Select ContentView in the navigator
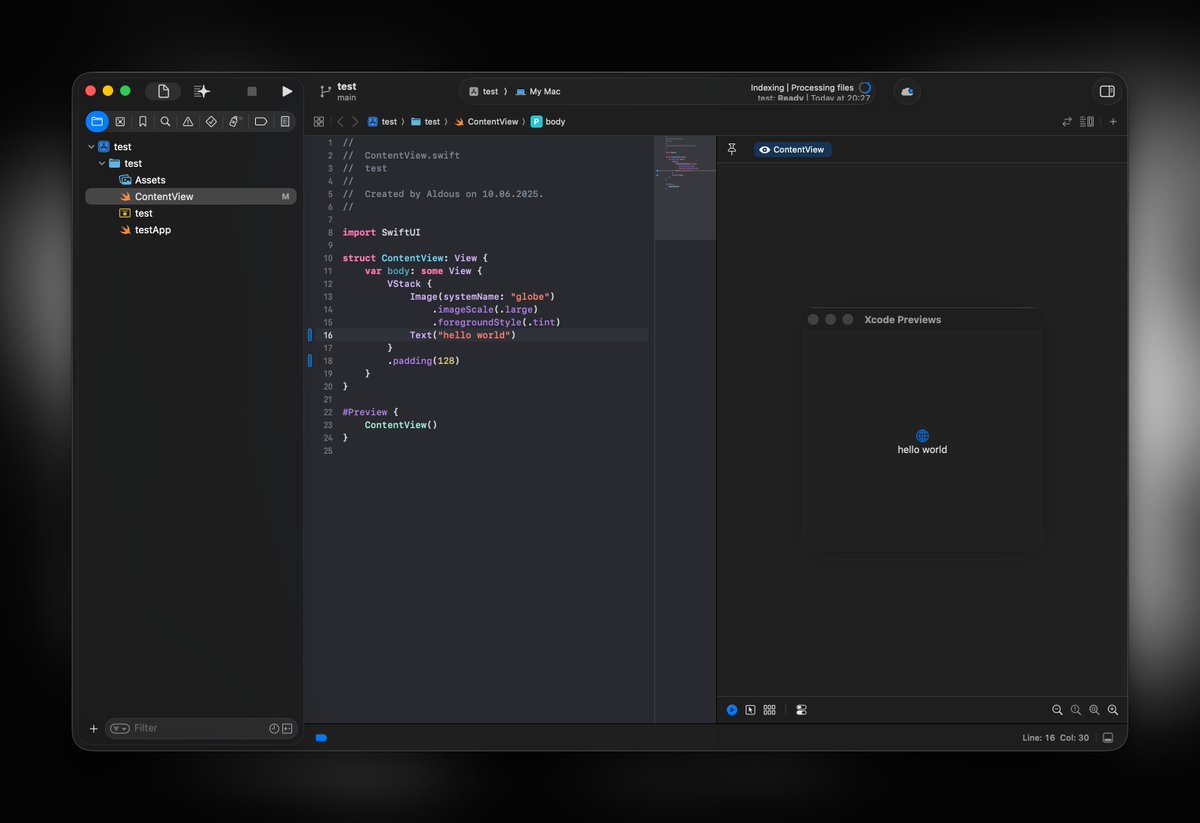The image size is (1200, 823). click(x=189, y=197)
